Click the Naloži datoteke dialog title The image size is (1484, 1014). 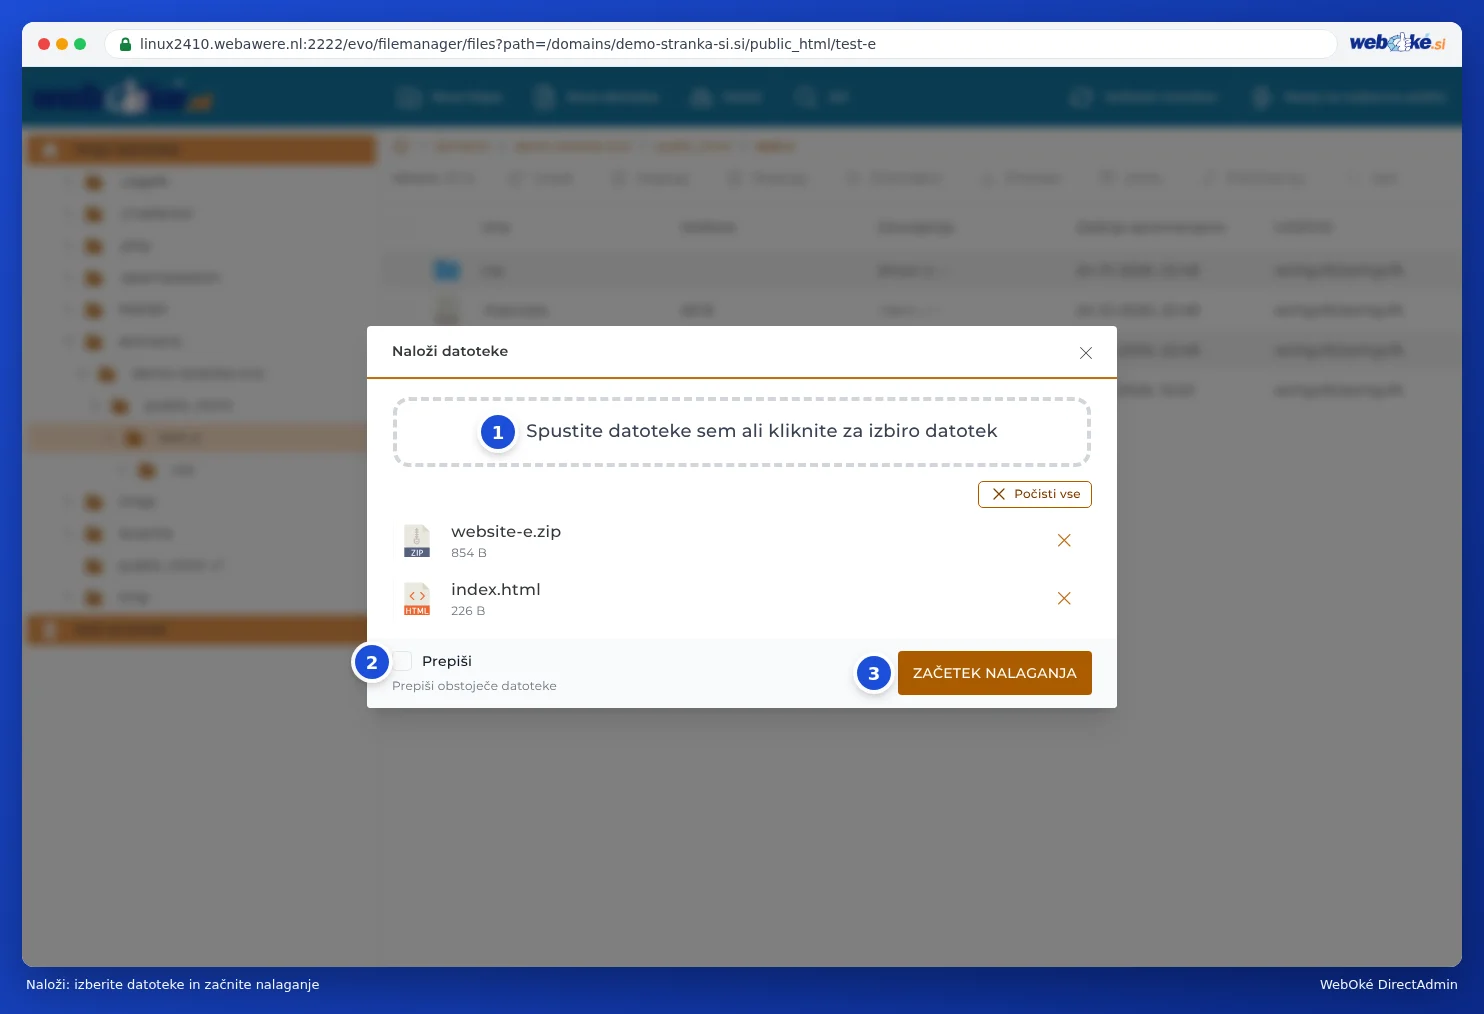450,351
